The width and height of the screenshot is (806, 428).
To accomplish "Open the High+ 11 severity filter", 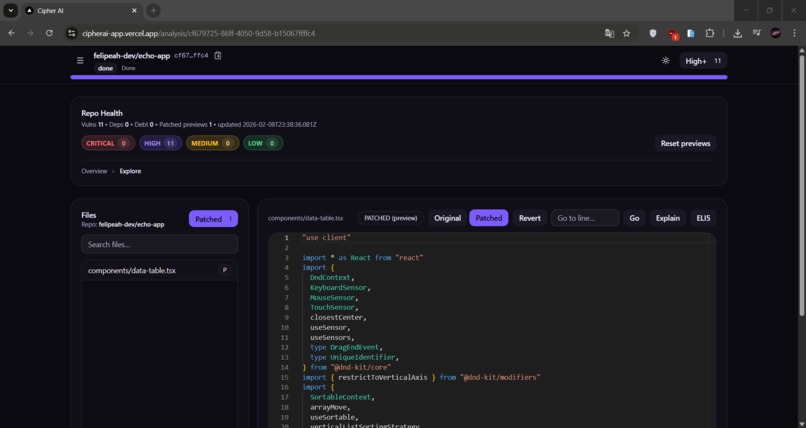I will [703, 61].
